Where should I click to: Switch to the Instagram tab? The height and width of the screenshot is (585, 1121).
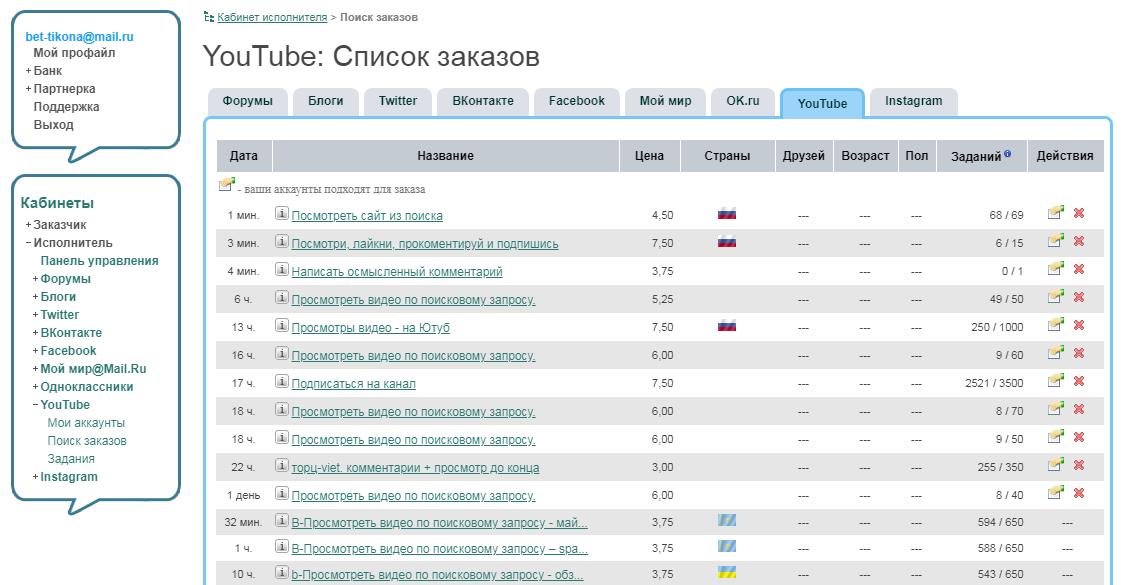[x=913, y=102]
